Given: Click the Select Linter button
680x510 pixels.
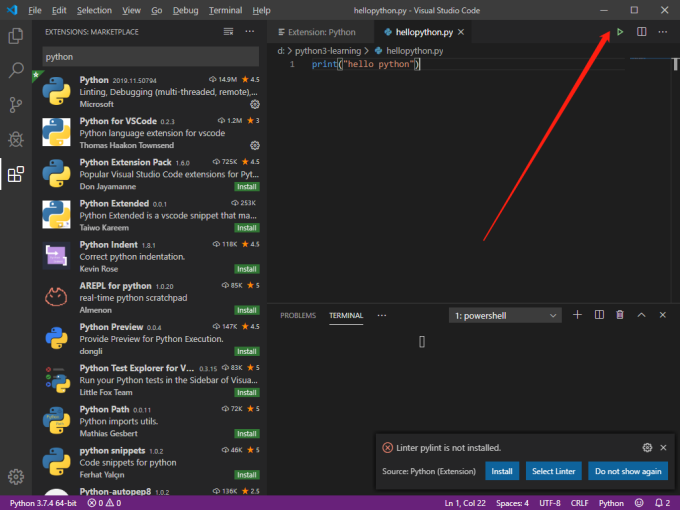Looking at the screenshot, I should (553, 471).
